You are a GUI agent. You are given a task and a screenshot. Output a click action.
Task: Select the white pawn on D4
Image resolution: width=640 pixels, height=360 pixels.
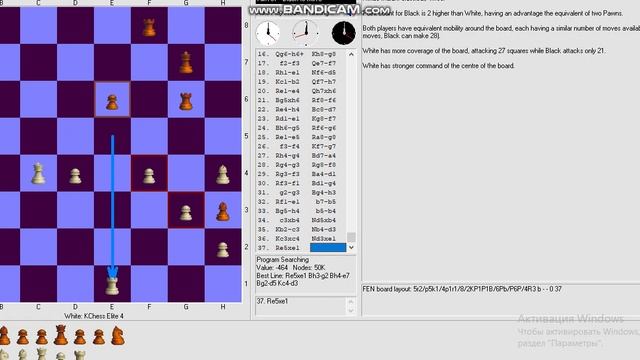pos(75,176)
